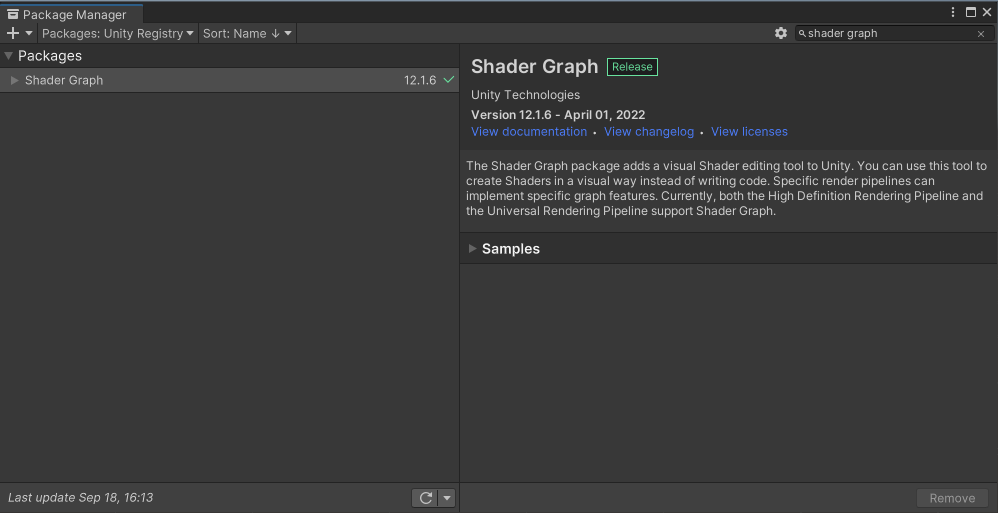Open the View documentation link
The height and width of the screenshot is (513, 998).
point(529,132)
